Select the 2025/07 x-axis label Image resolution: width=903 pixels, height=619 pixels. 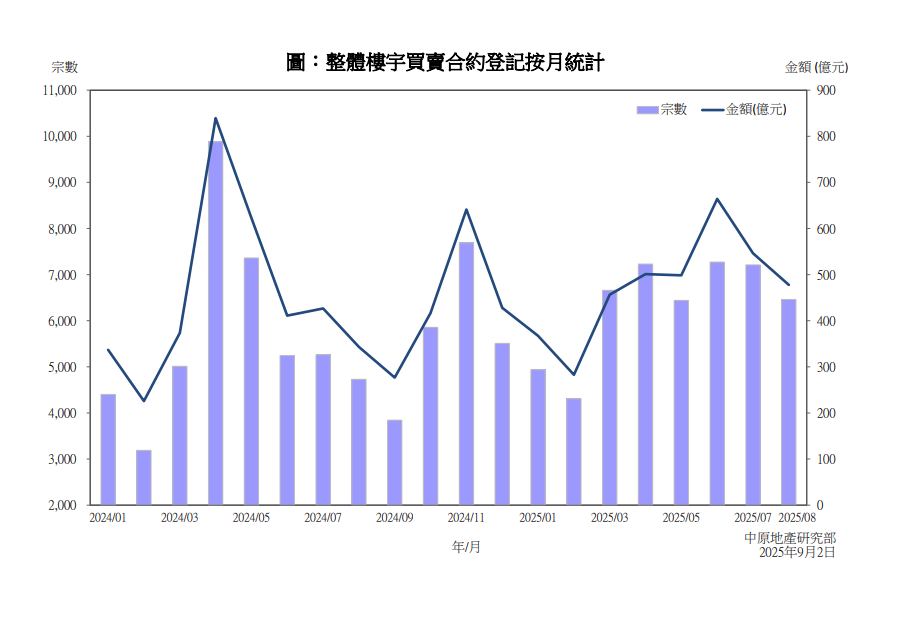pos(752,518)
